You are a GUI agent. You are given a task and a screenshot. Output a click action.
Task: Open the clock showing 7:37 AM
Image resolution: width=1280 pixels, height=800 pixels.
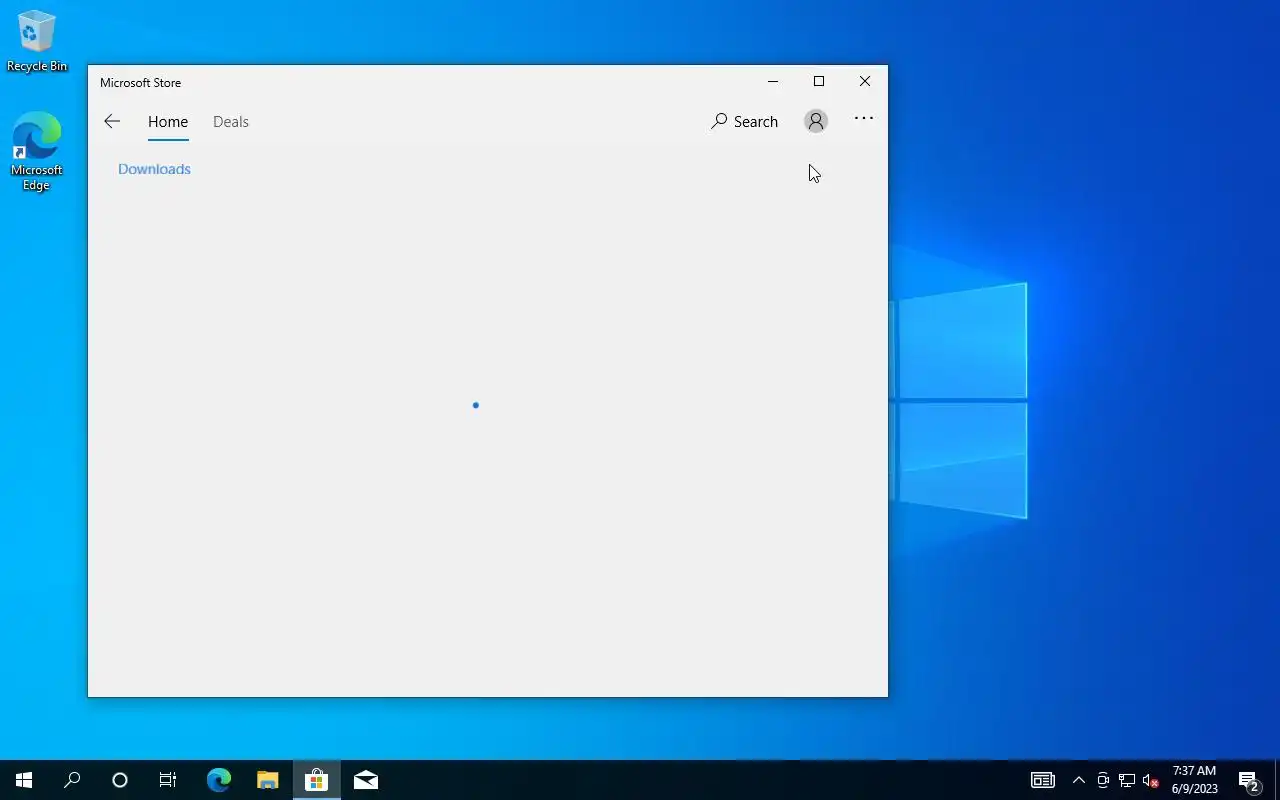[1194, 780]
